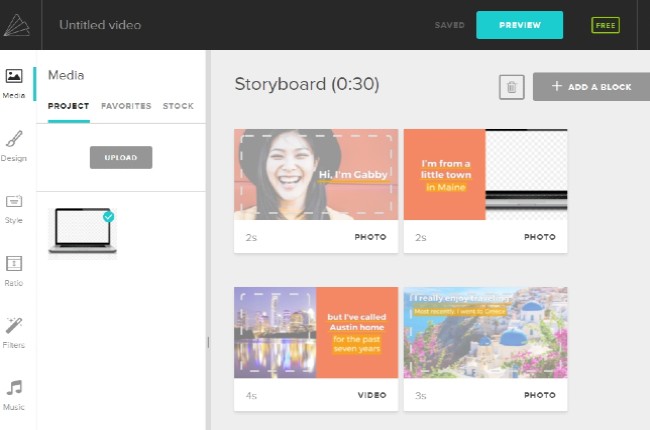Select the Hi, I'm Gabby storyboard block

tap(315, 175)
